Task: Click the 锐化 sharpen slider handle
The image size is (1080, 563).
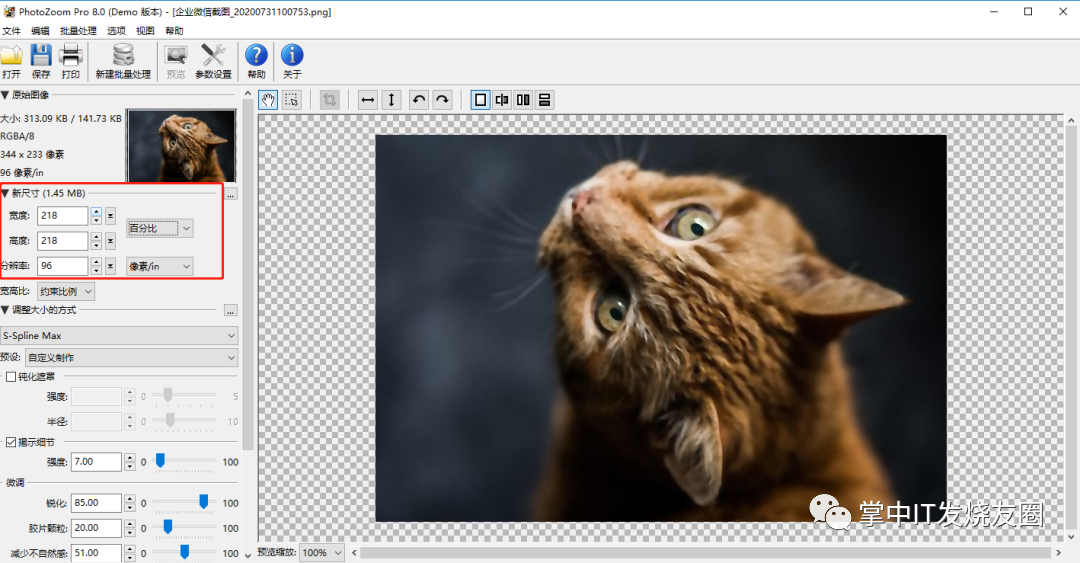Action: (204, 502)
